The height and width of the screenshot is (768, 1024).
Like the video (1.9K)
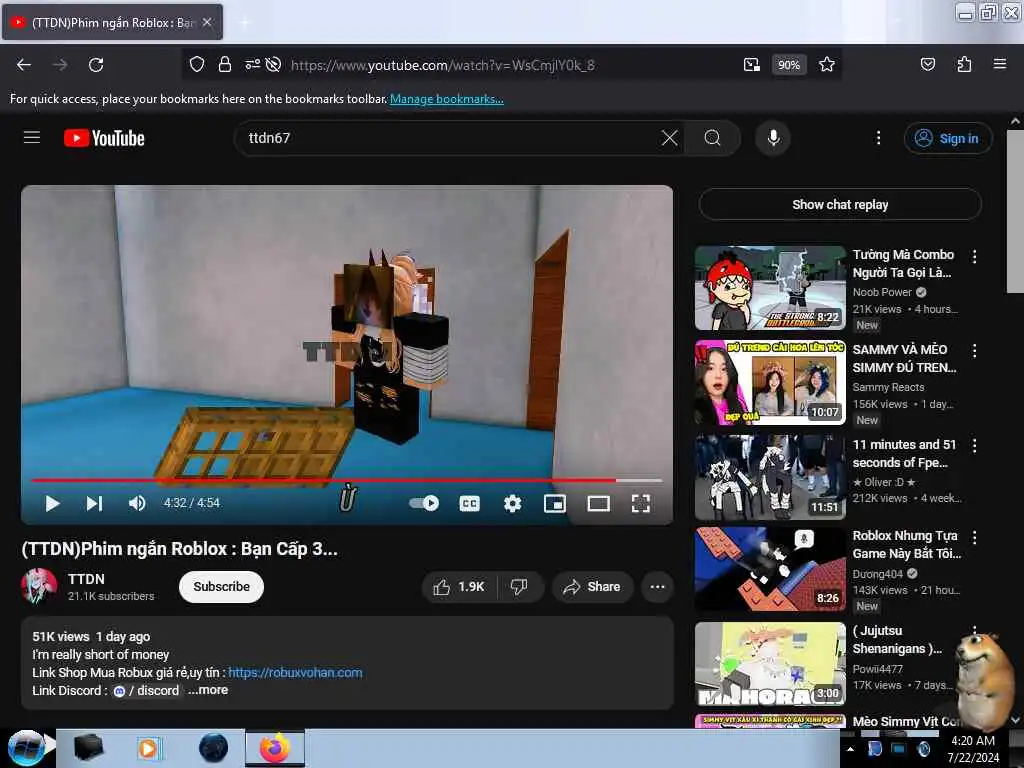(460, 586)
